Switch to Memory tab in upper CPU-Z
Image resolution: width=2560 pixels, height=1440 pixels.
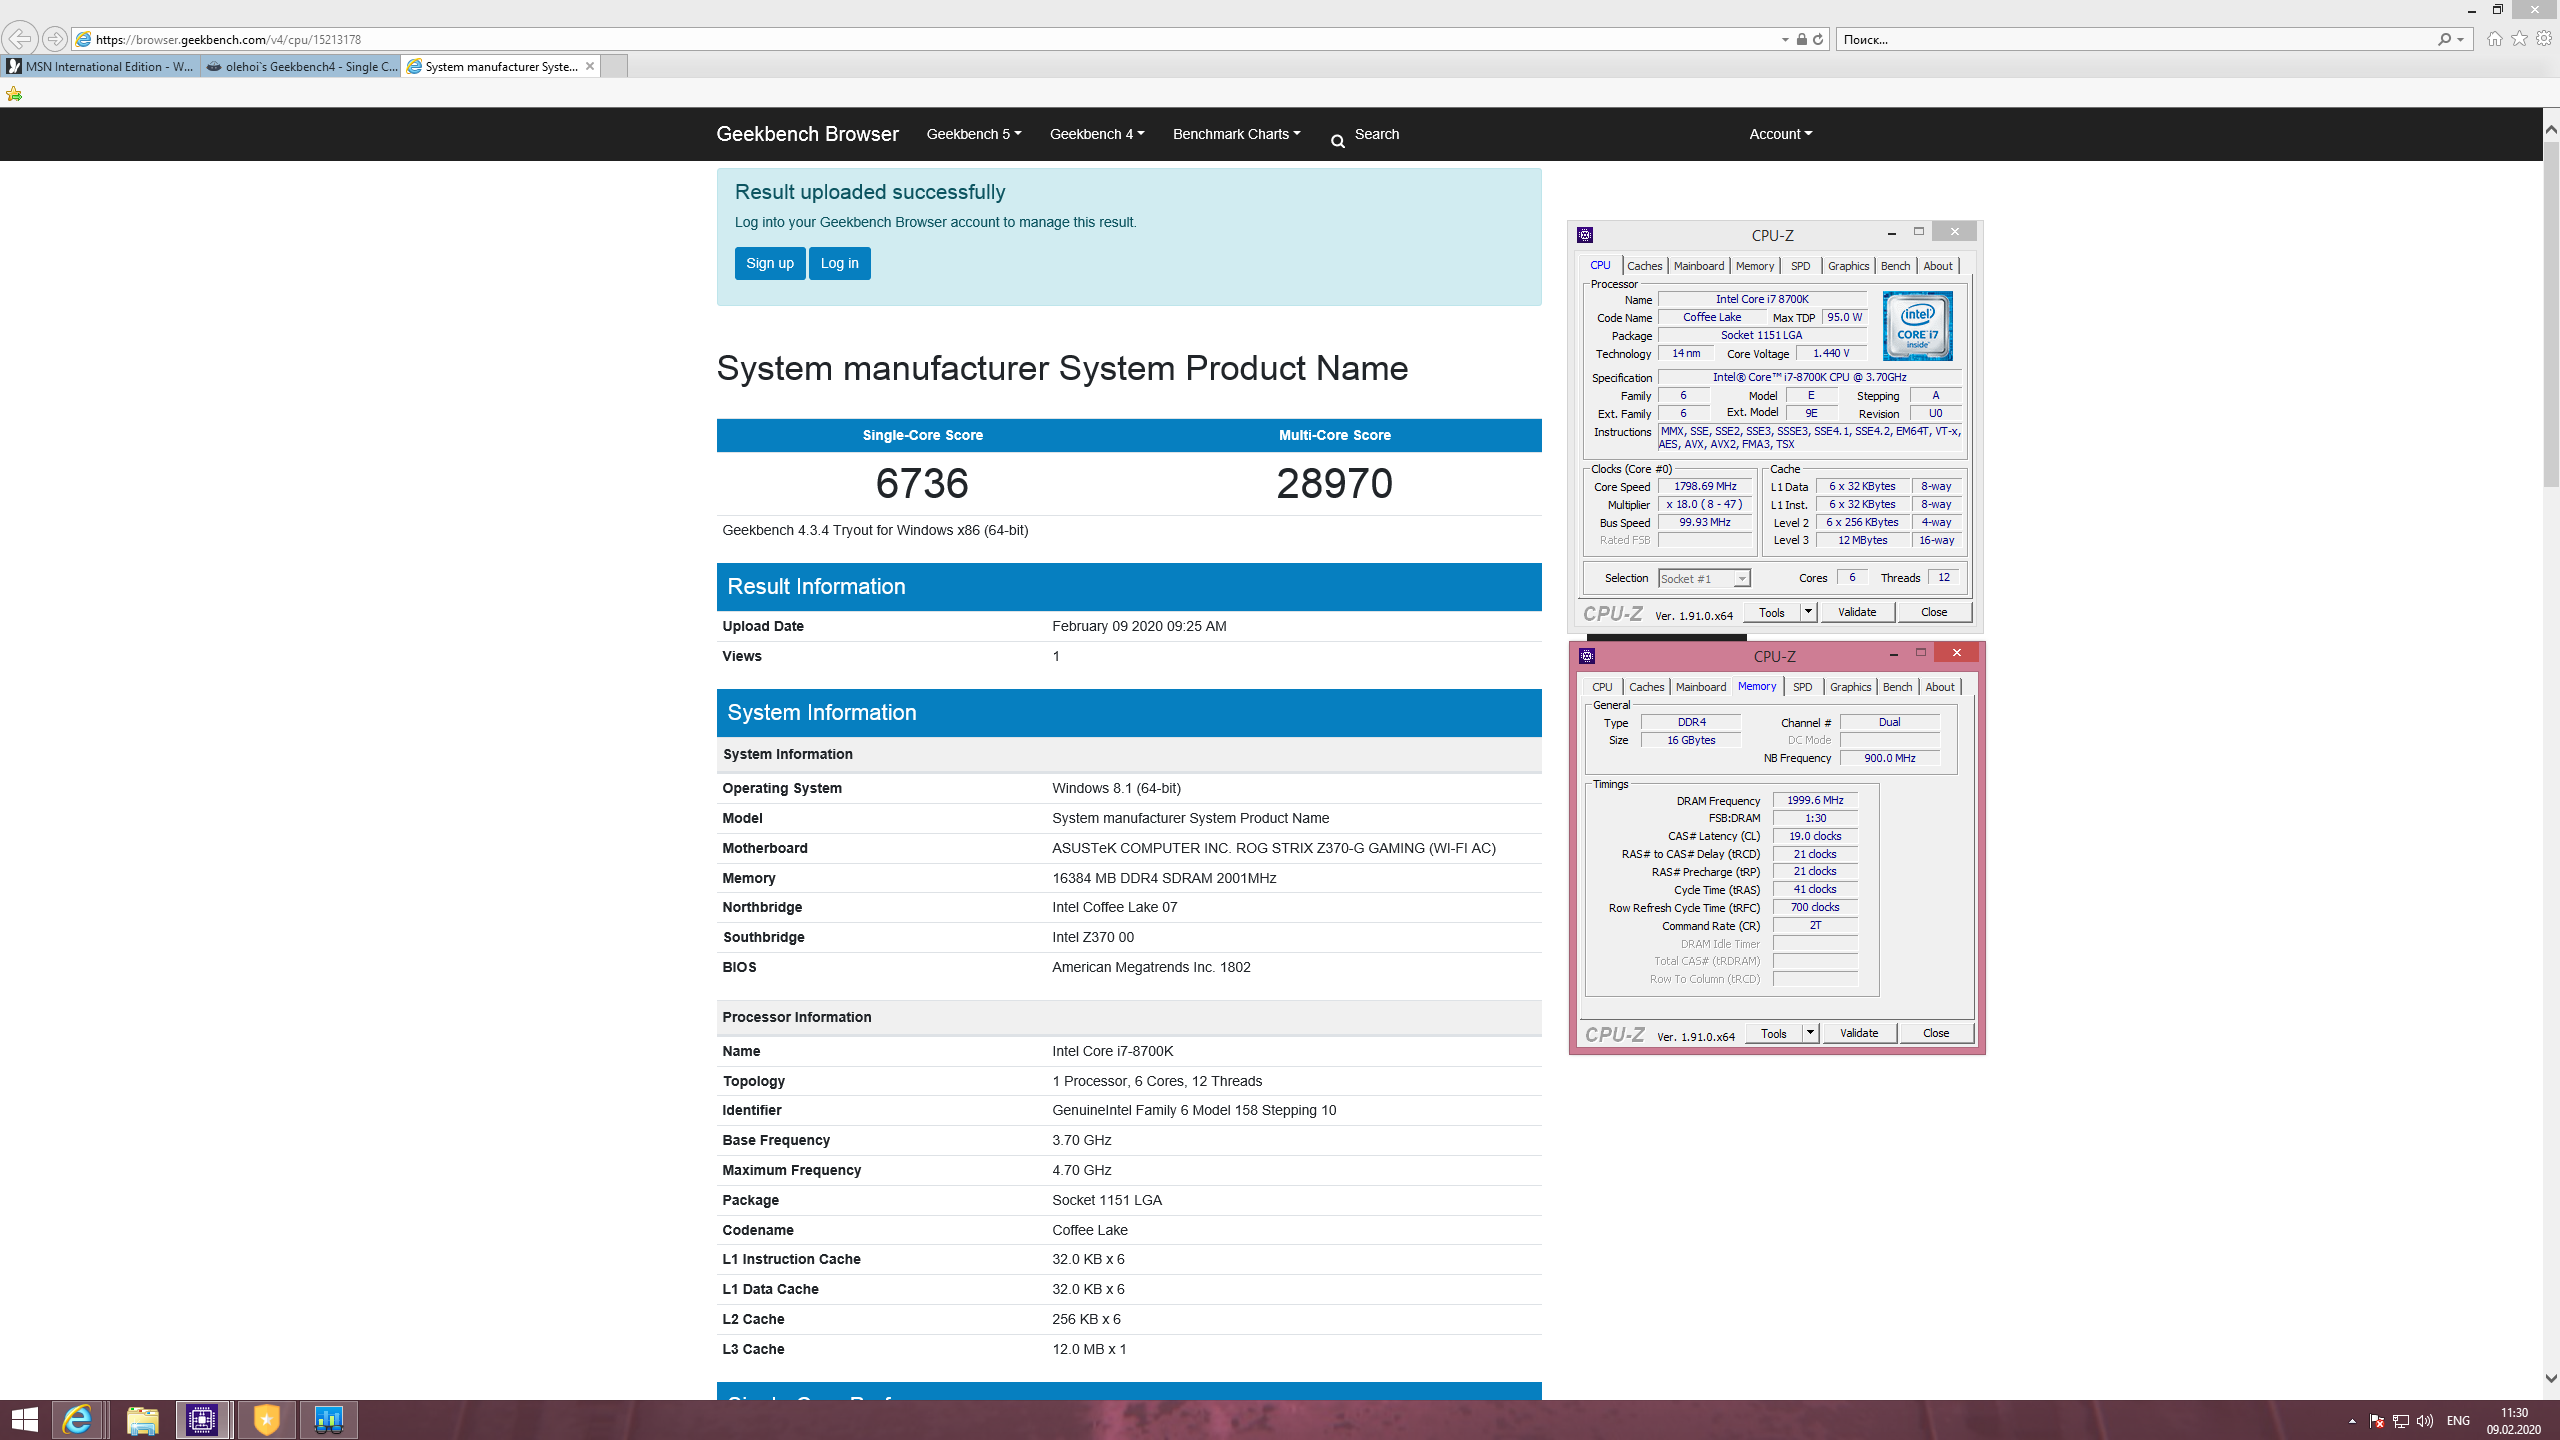pos(1755,266)
